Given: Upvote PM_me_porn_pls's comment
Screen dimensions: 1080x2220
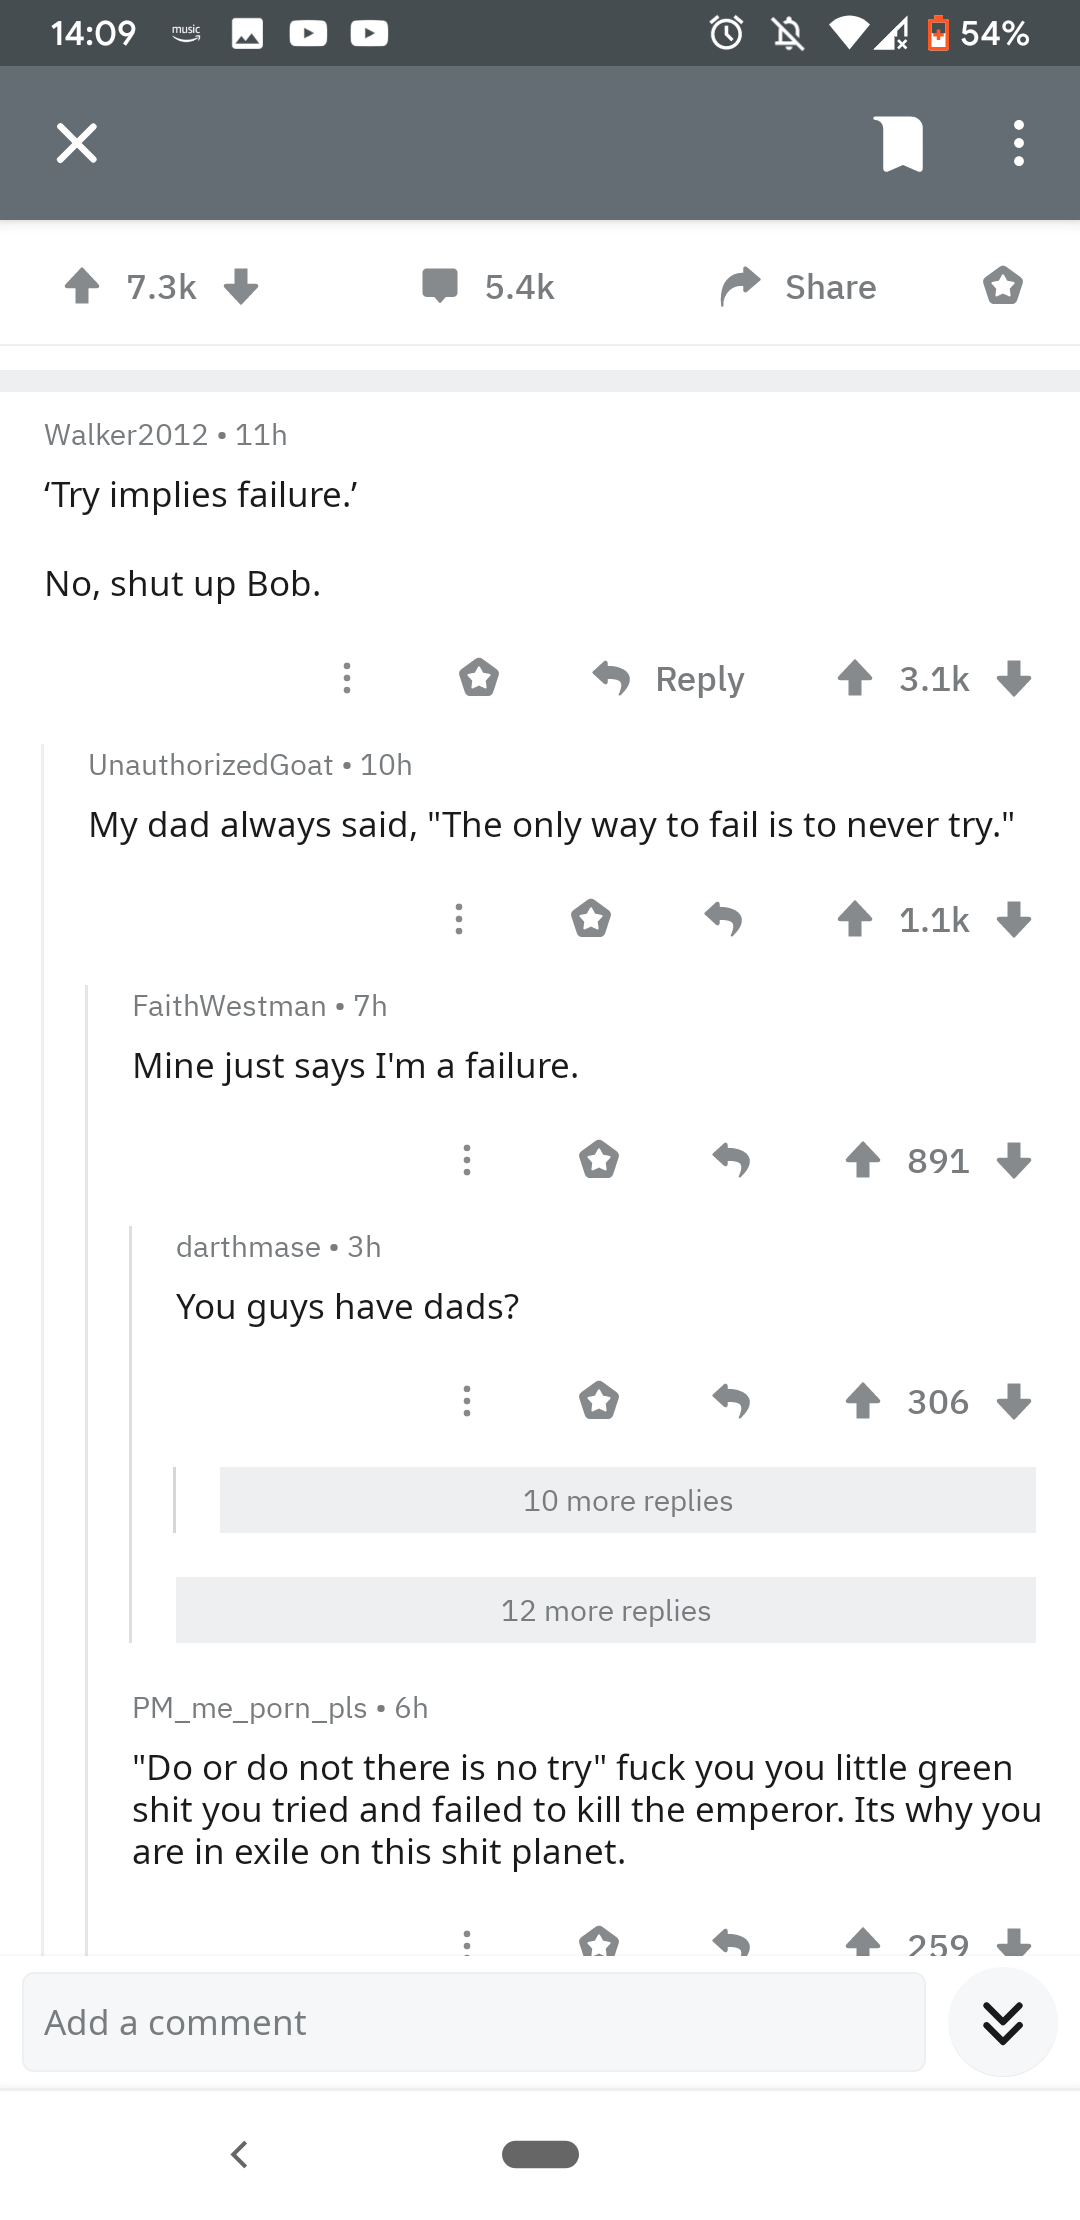Looking at the screenshot, I should (862, 1940).
